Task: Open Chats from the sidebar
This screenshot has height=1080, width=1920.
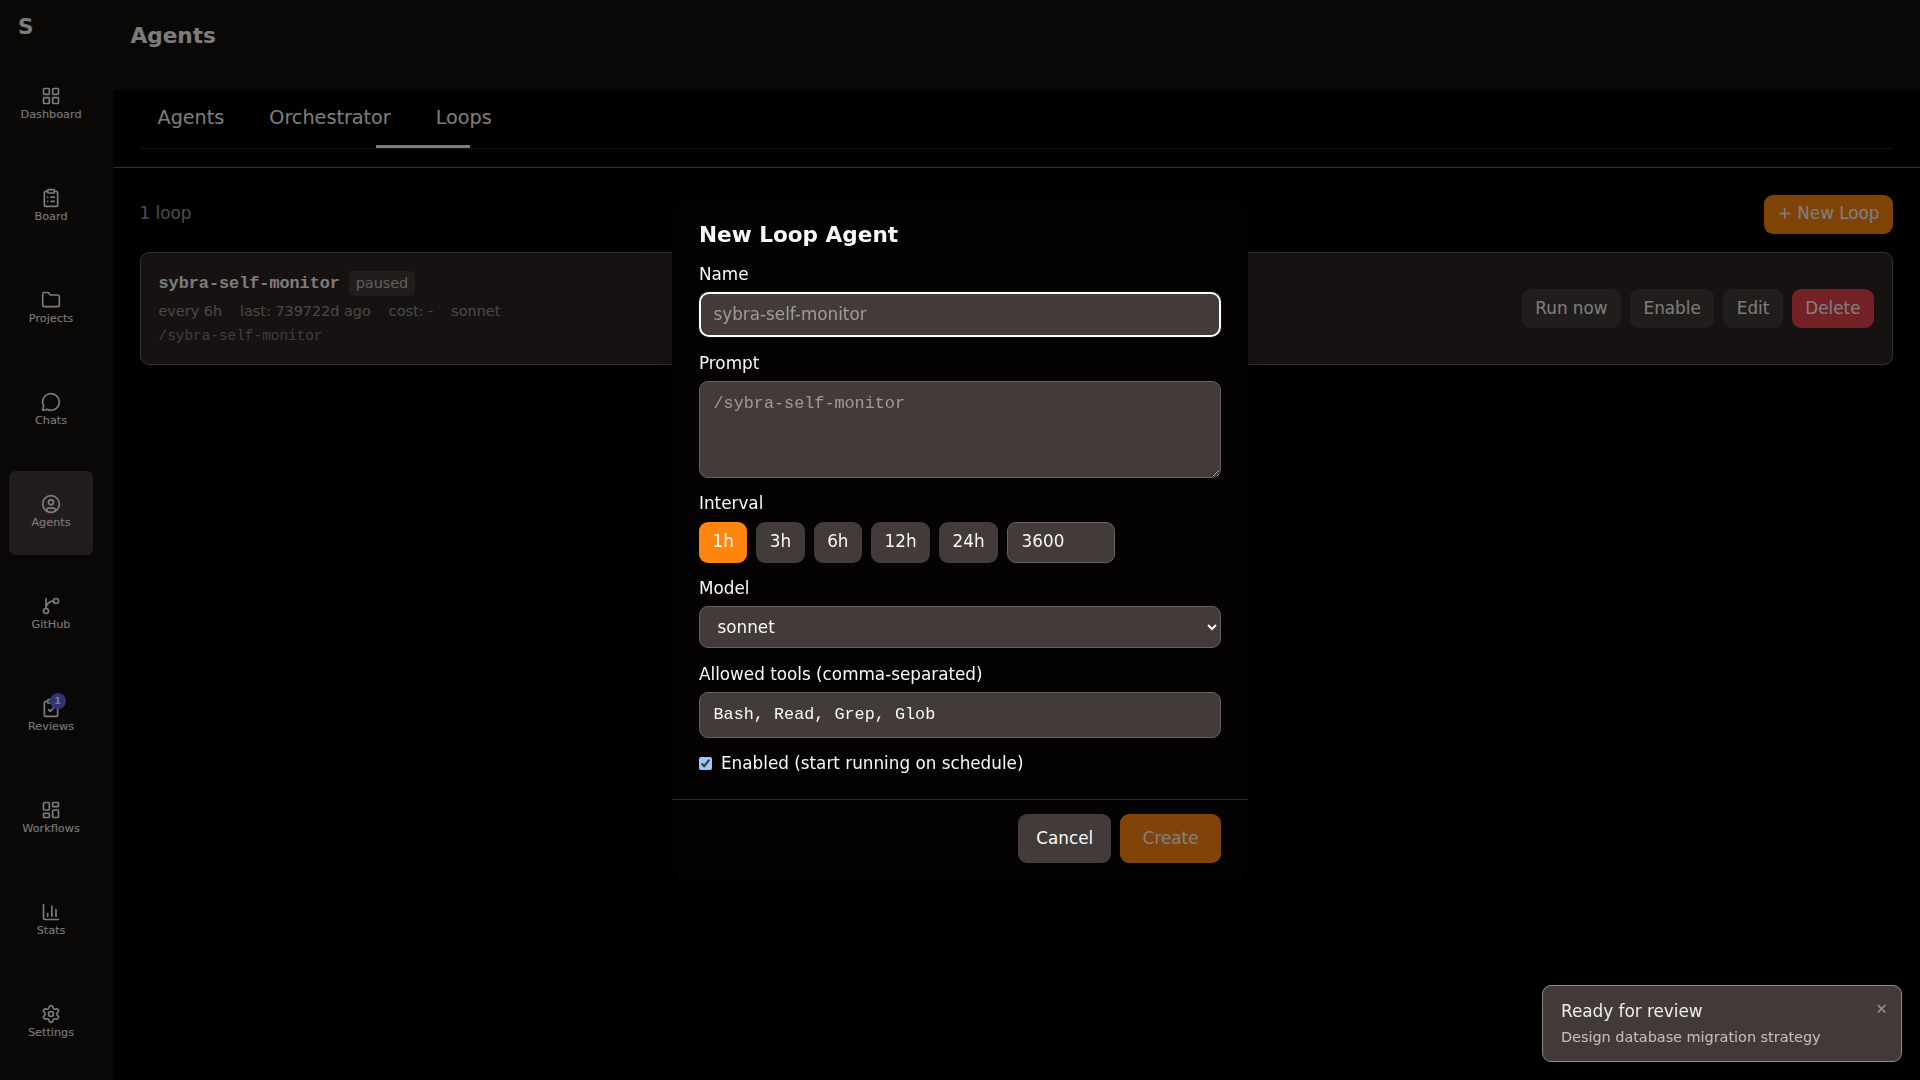Action: click(x=50, y=409)
